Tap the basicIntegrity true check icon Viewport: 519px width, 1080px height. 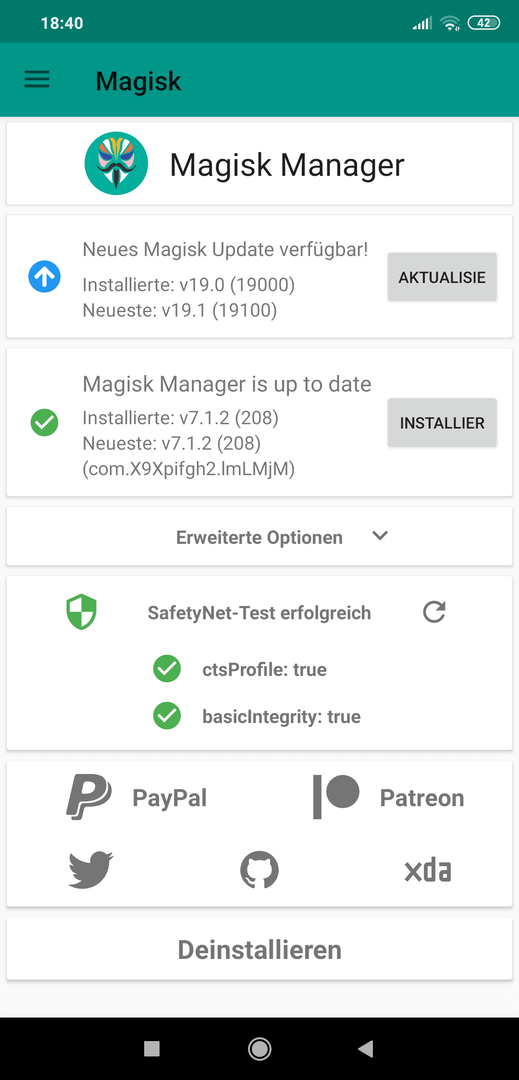pyautogui.click(x=167, y=716)
